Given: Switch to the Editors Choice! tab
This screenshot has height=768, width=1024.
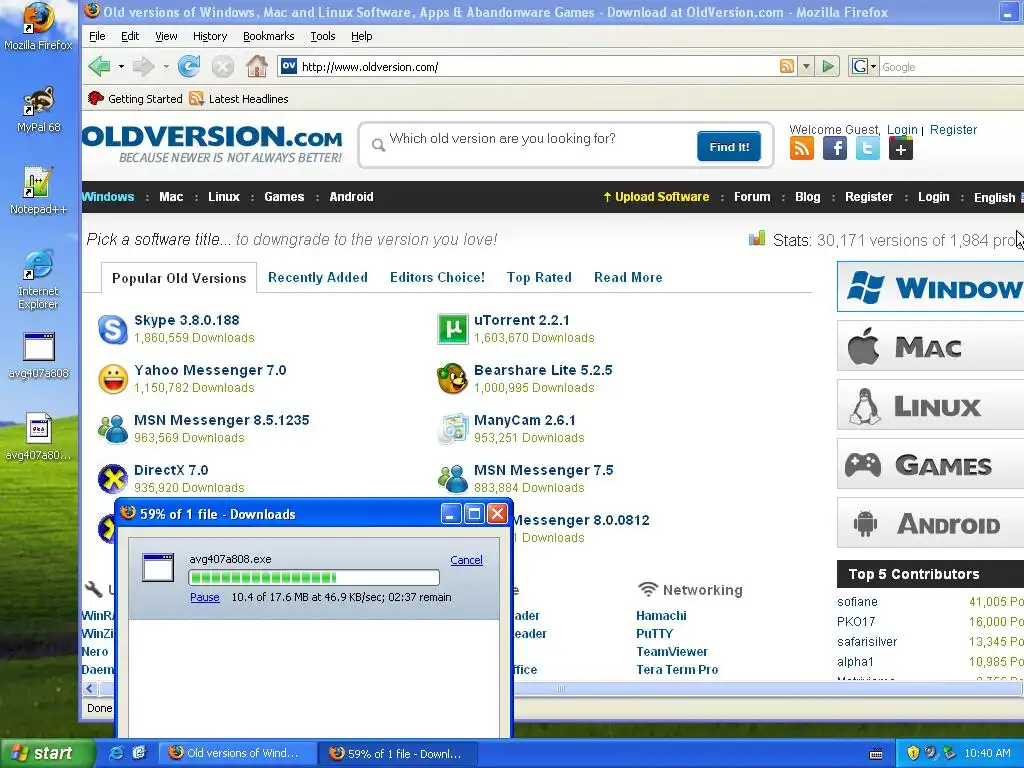Looking at the screenshot, I should pyautogui.click(x=437, y=278).
